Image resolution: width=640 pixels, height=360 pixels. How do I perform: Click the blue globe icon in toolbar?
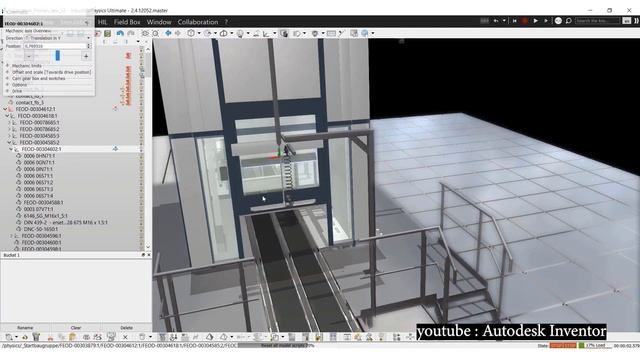pyautogui.click(x=364, y=33)
